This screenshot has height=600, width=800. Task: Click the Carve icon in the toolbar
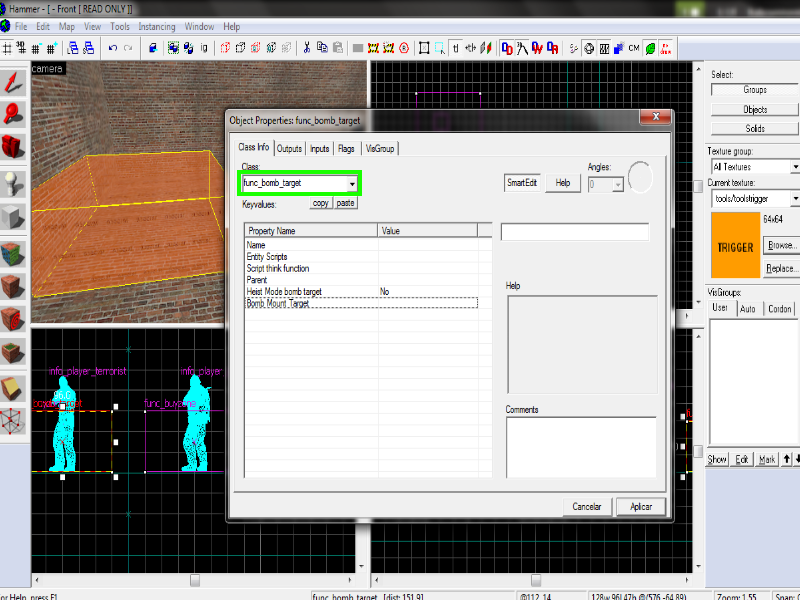pyautogui.click(x=153, y=48)
